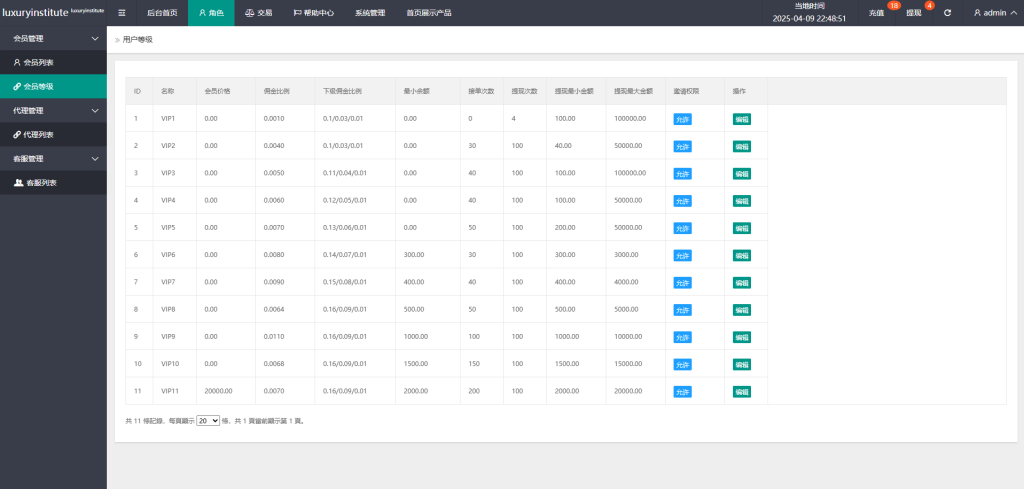Click the 提现最大金额 column header
The height and width of the screenshot is (489, 1024).
636,91
